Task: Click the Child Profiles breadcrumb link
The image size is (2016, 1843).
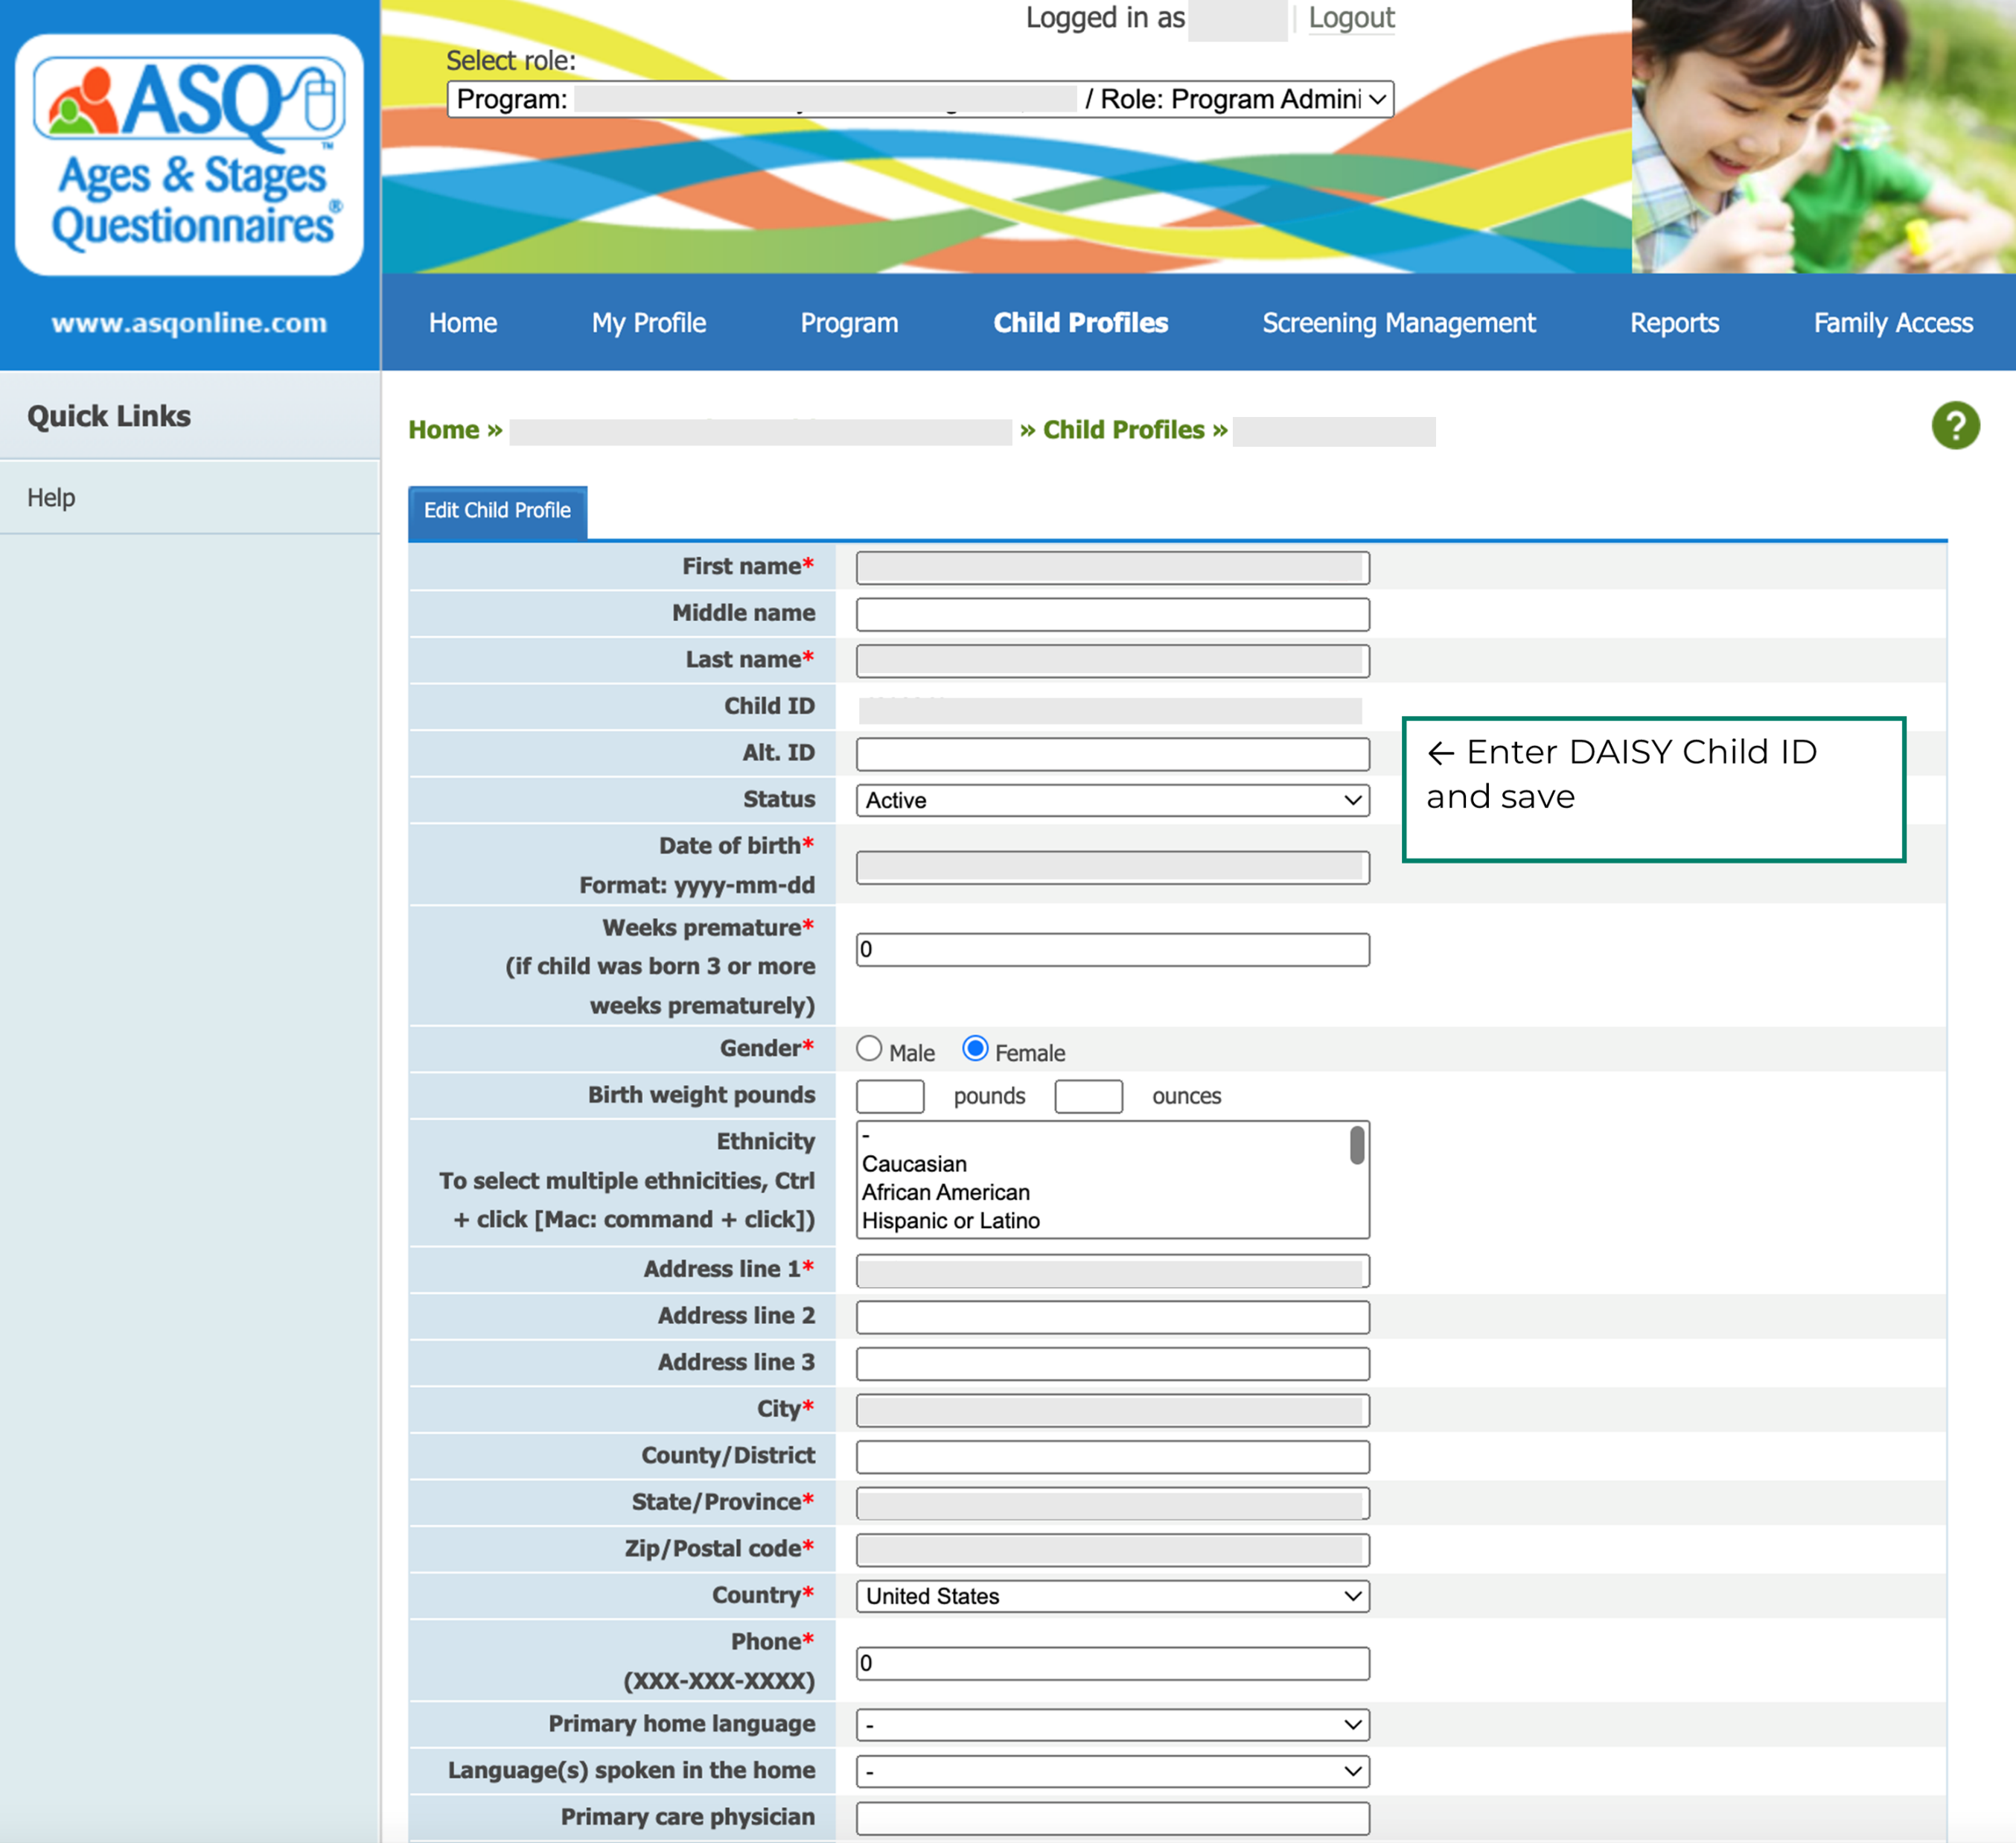Action: coord(1123,430)
